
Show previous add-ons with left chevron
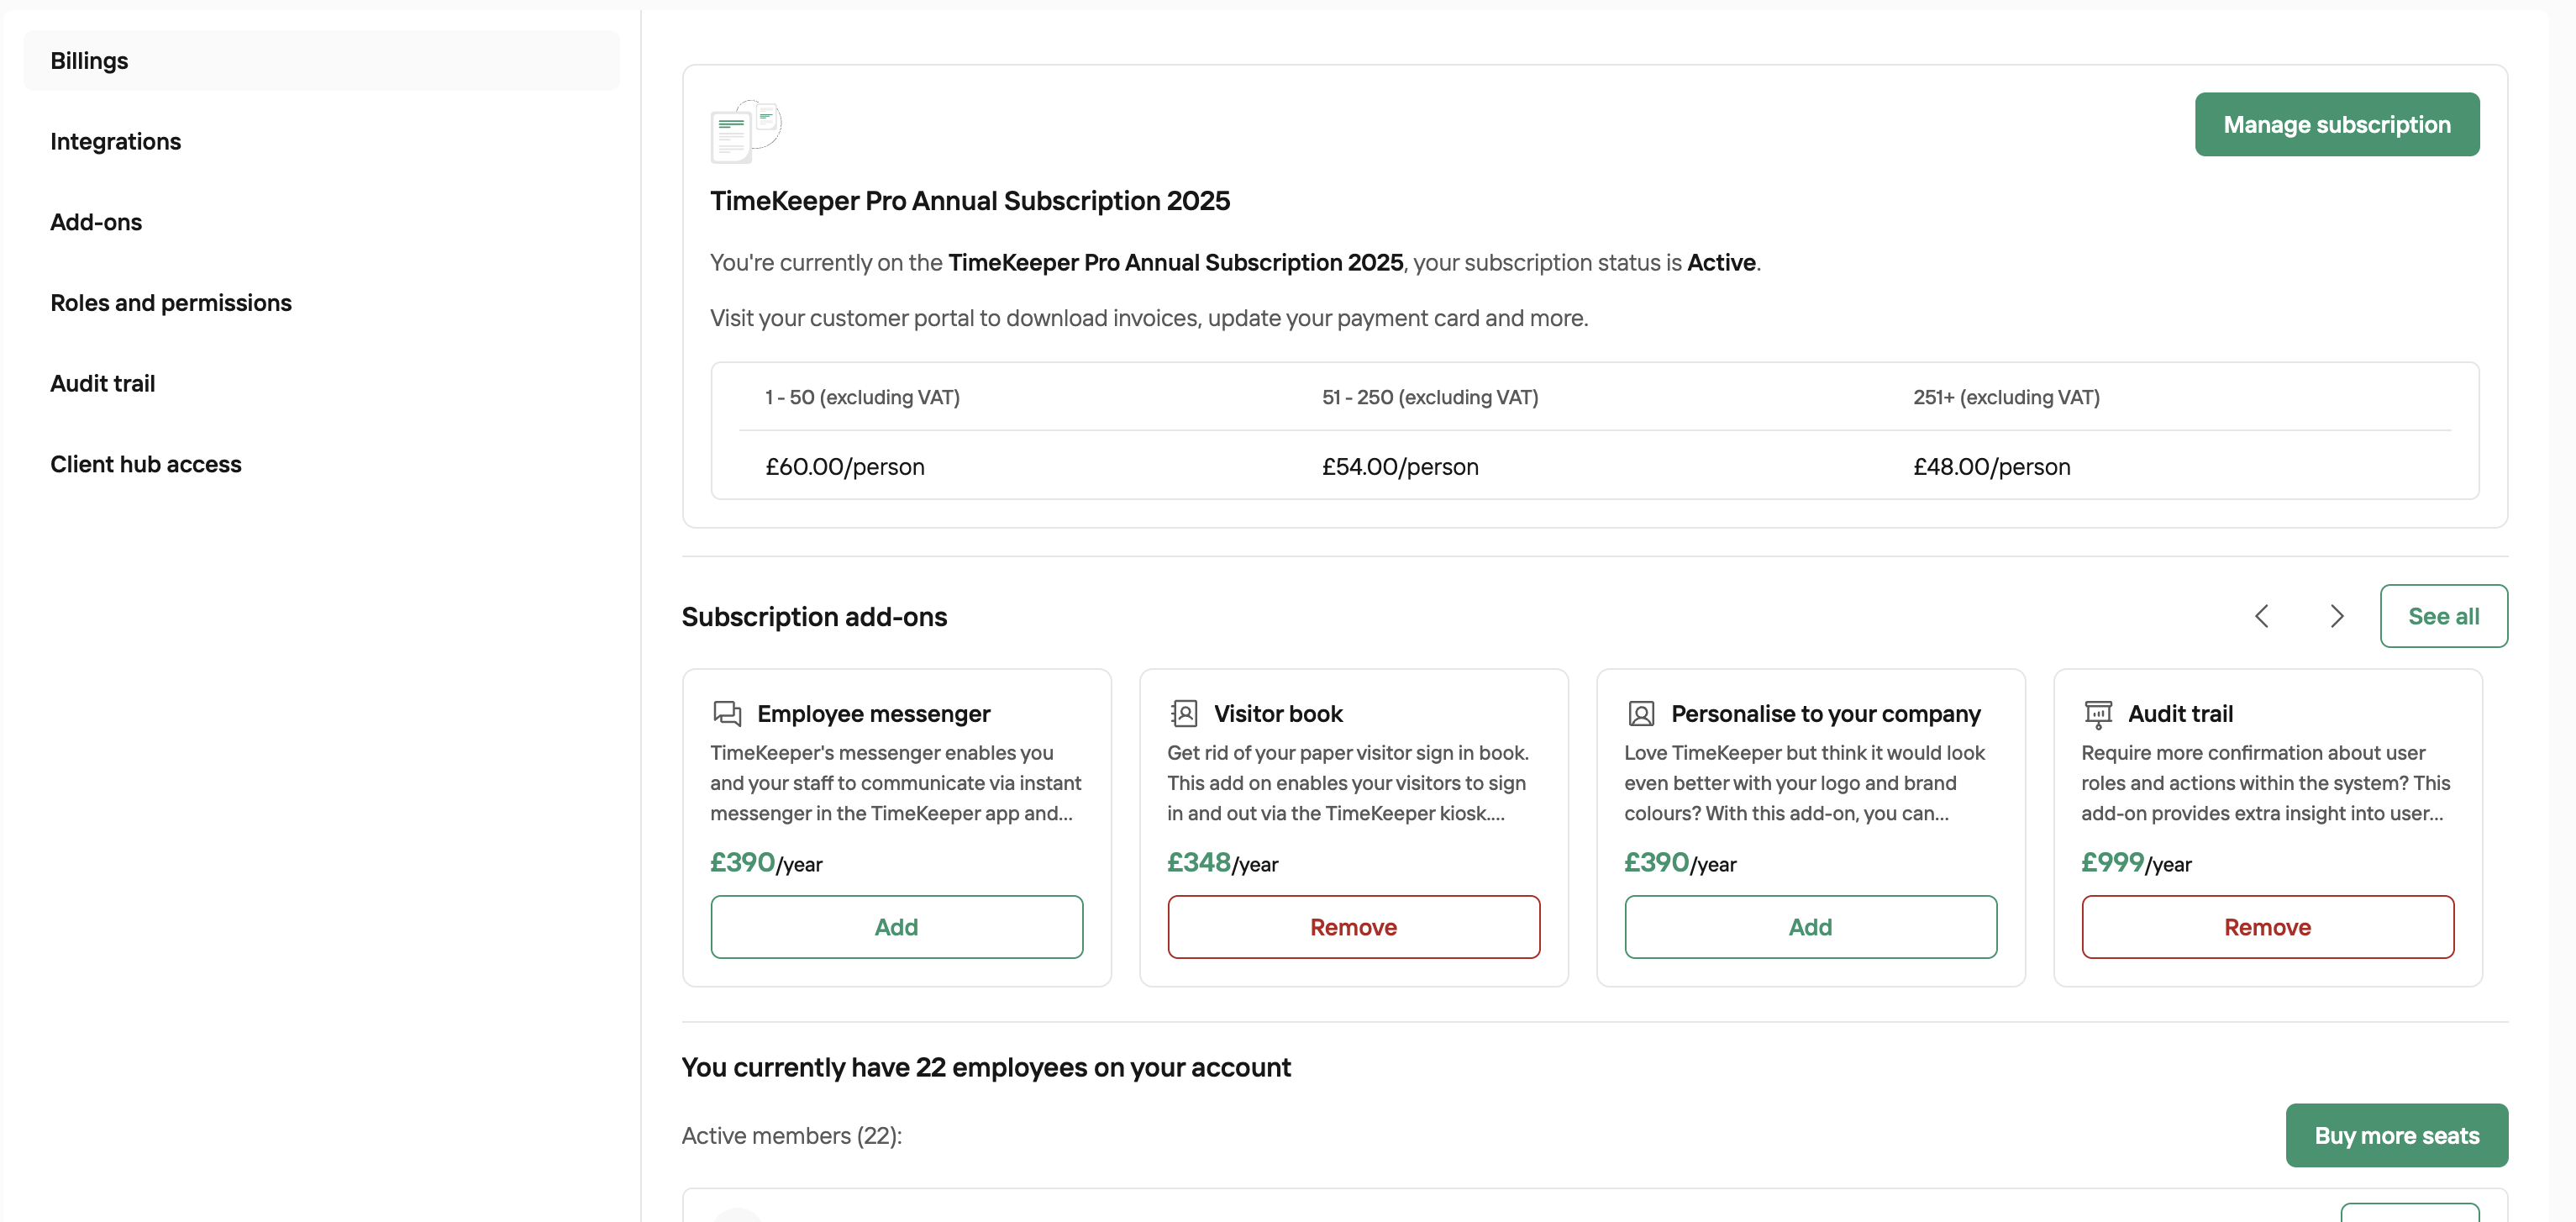pyautogui.click(x=2262, y=616)
